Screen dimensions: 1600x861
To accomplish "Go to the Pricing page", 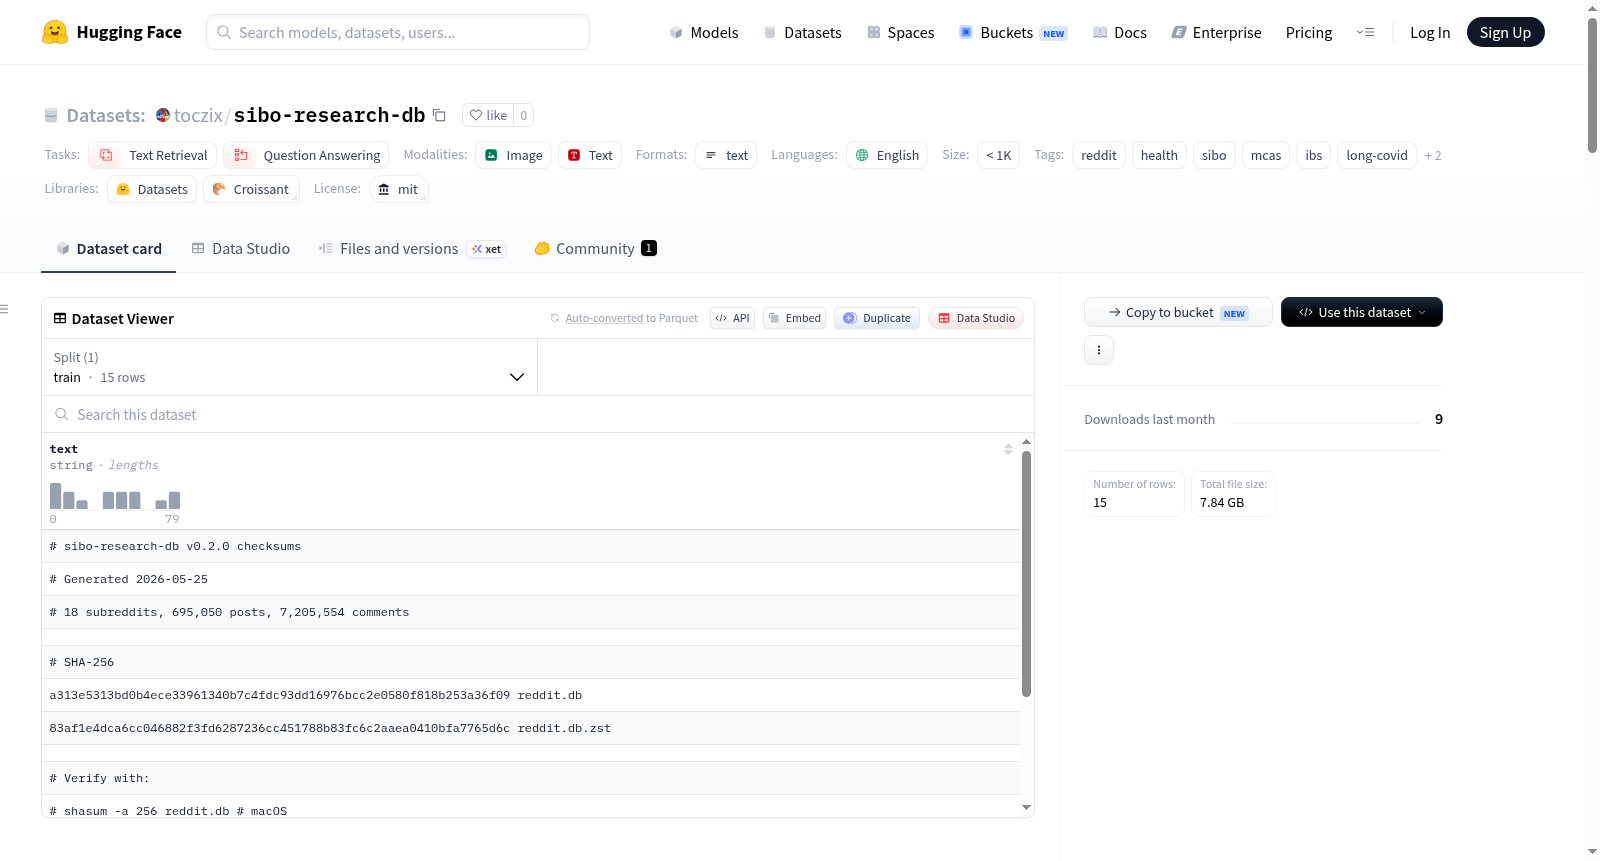I will click(1309, 32).
